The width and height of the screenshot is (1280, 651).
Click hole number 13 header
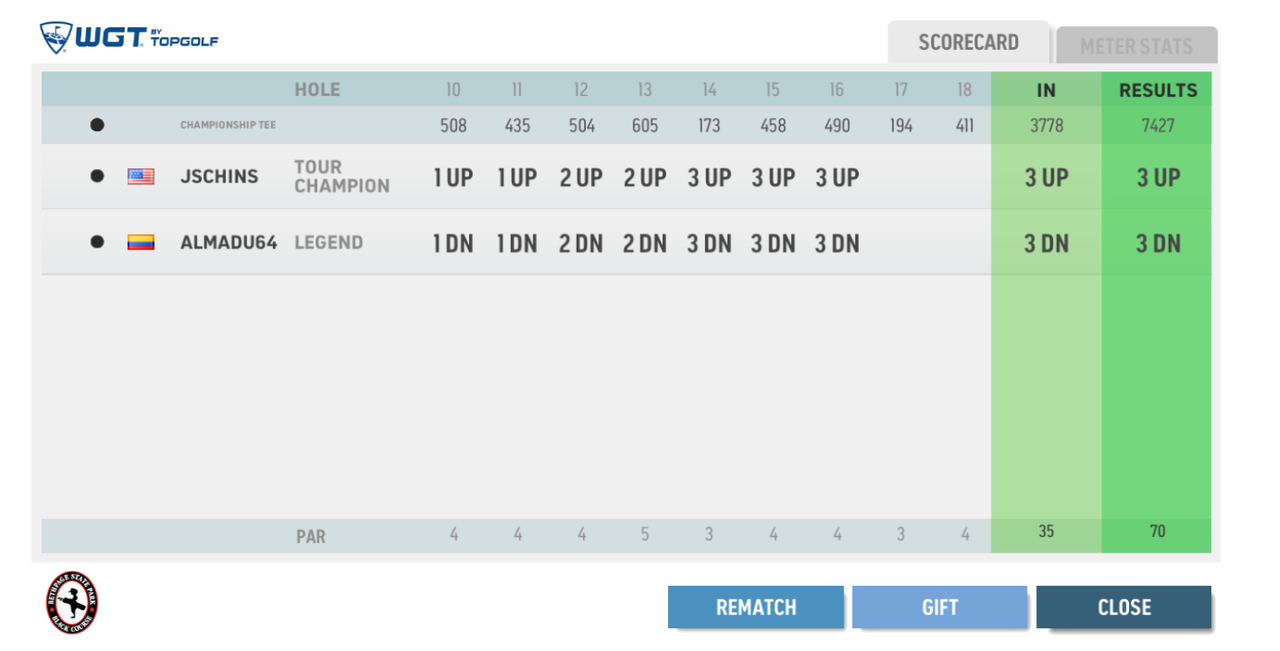[x=645, y=90]
